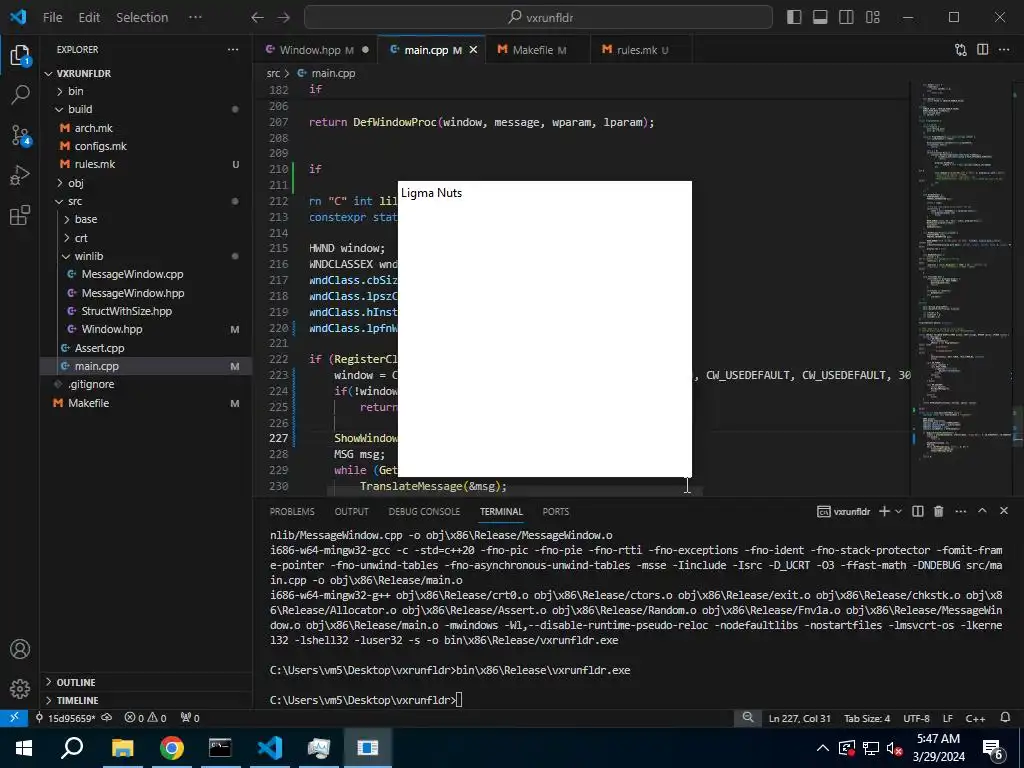The height and width of the screenshot is (768, 1024).
Task: Open the Run and Debug view
Action: pos(20,175)
